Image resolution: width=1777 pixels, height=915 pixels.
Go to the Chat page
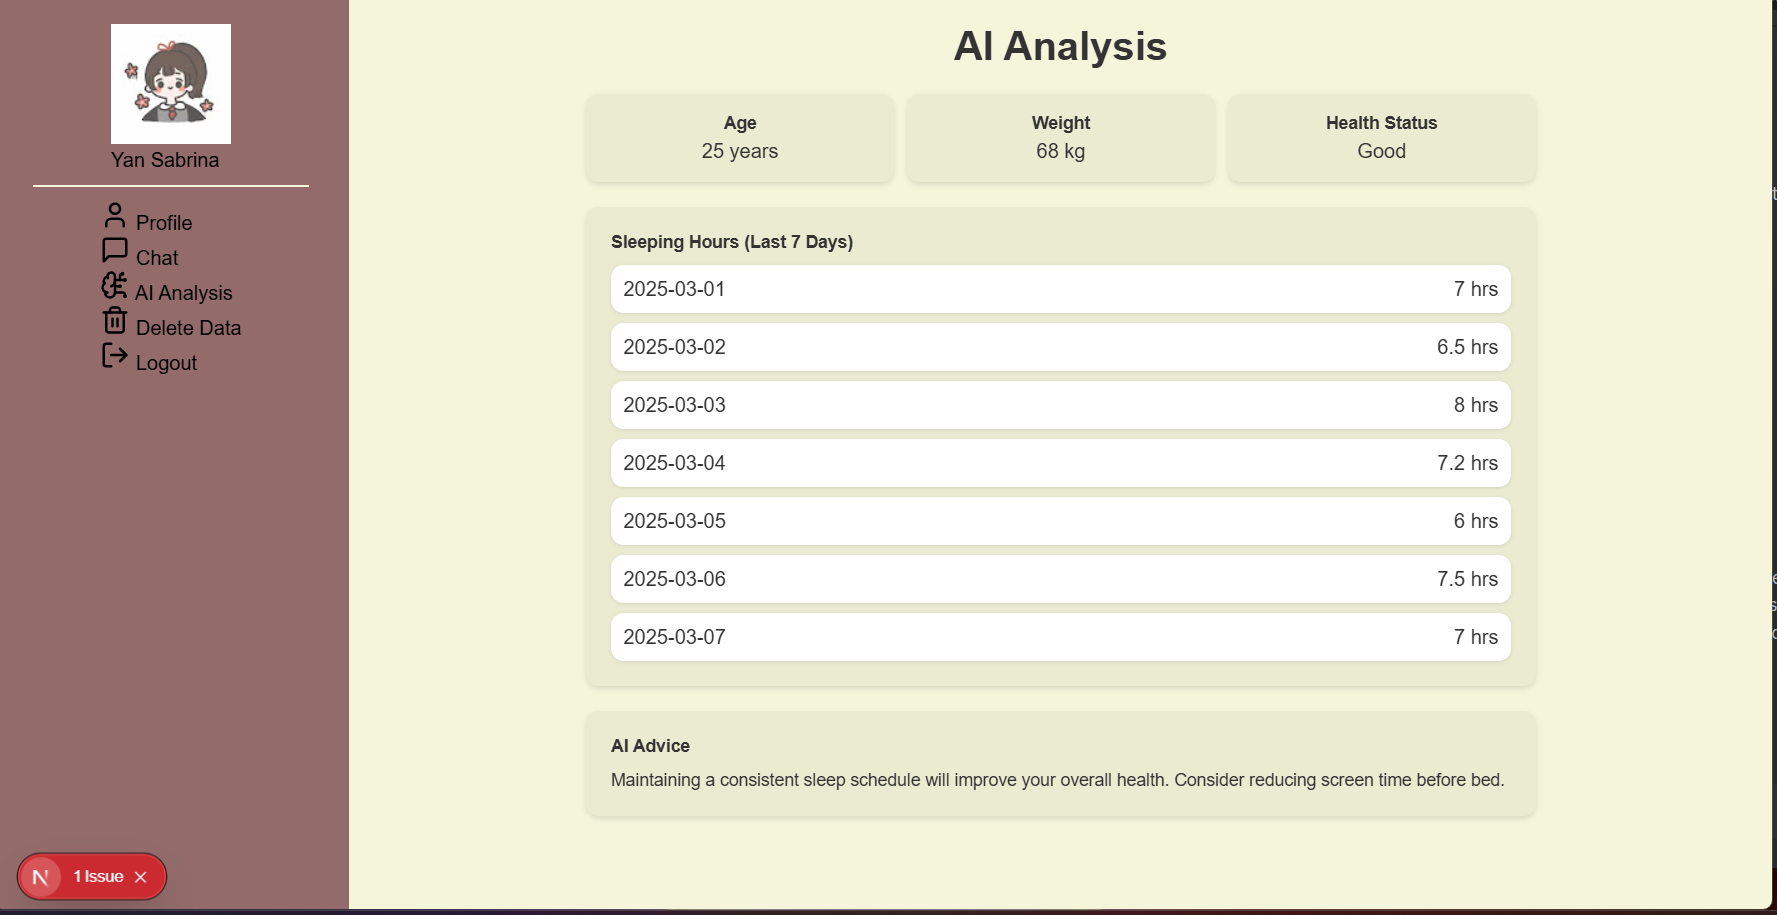157,258
